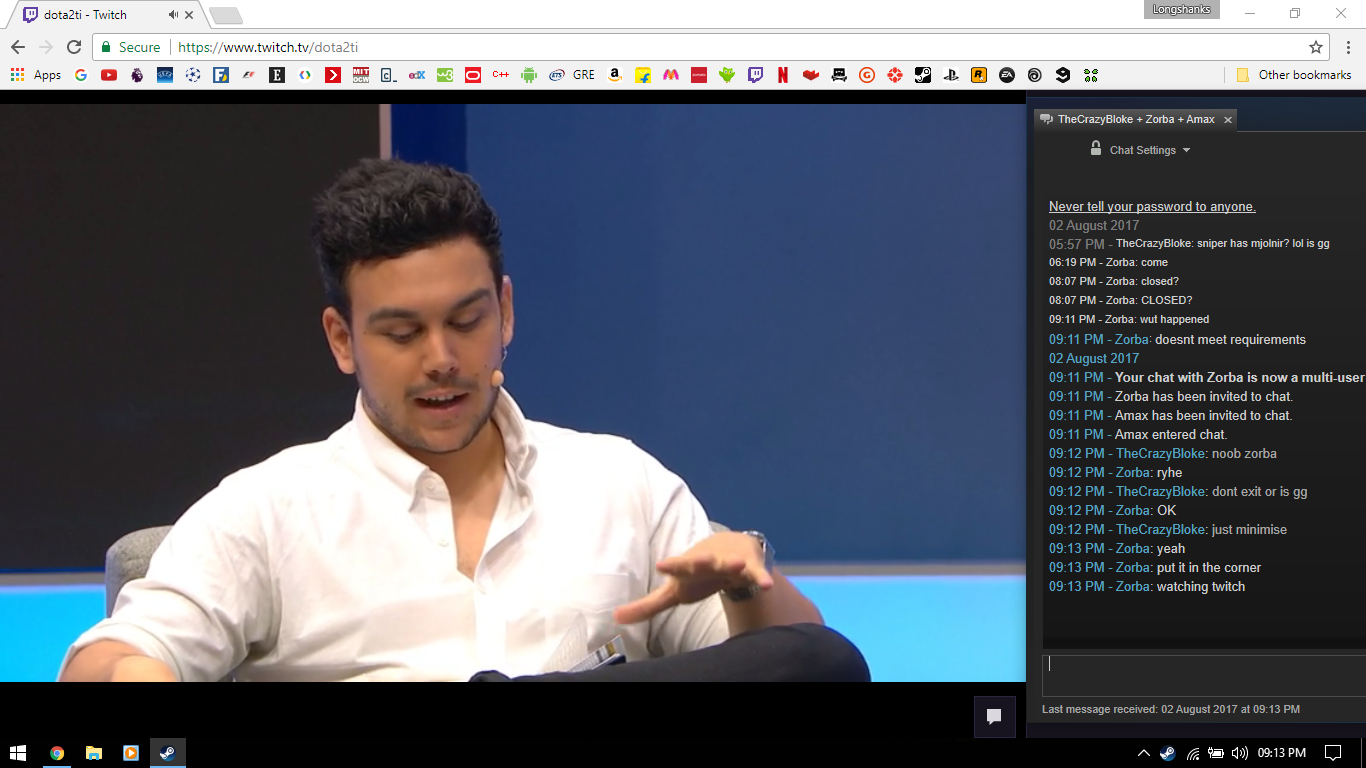Click the 09:13 PM taskbar clock

pos(1281,753)
